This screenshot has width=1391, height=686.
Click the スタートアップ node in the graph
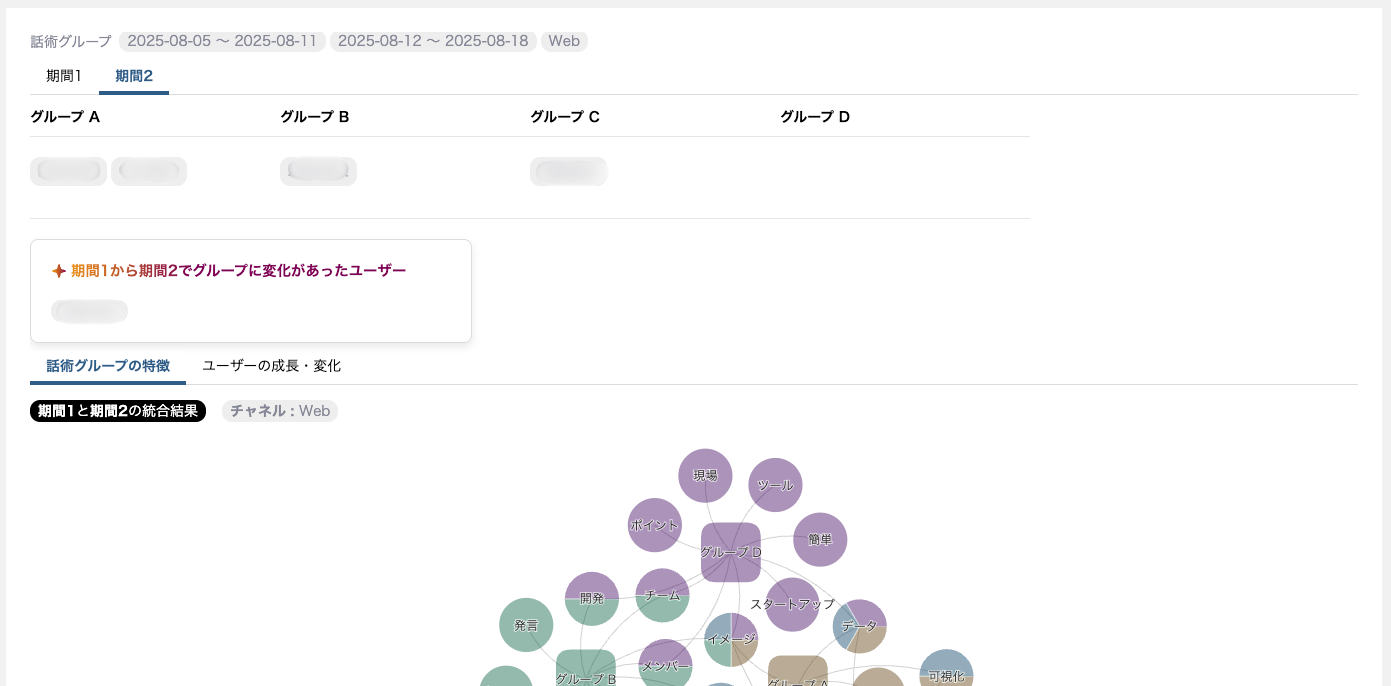(x=792, y=604)
